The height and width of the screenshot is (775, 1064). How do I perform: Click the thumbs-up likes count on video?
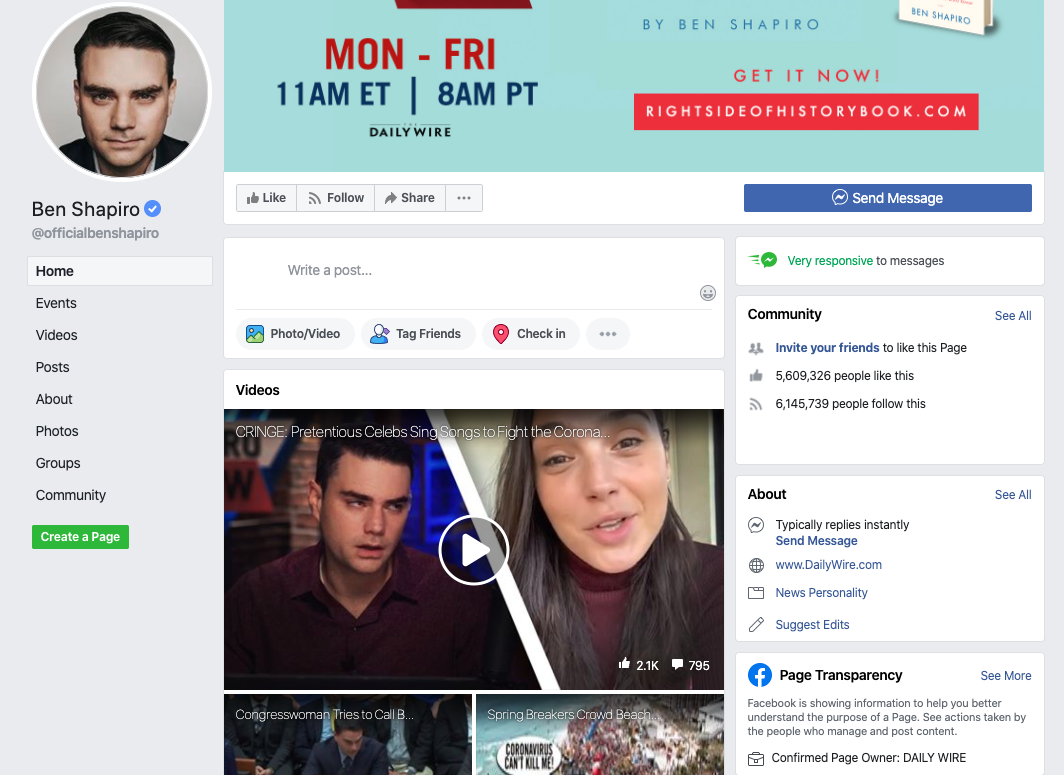click(x=638, y=665)
